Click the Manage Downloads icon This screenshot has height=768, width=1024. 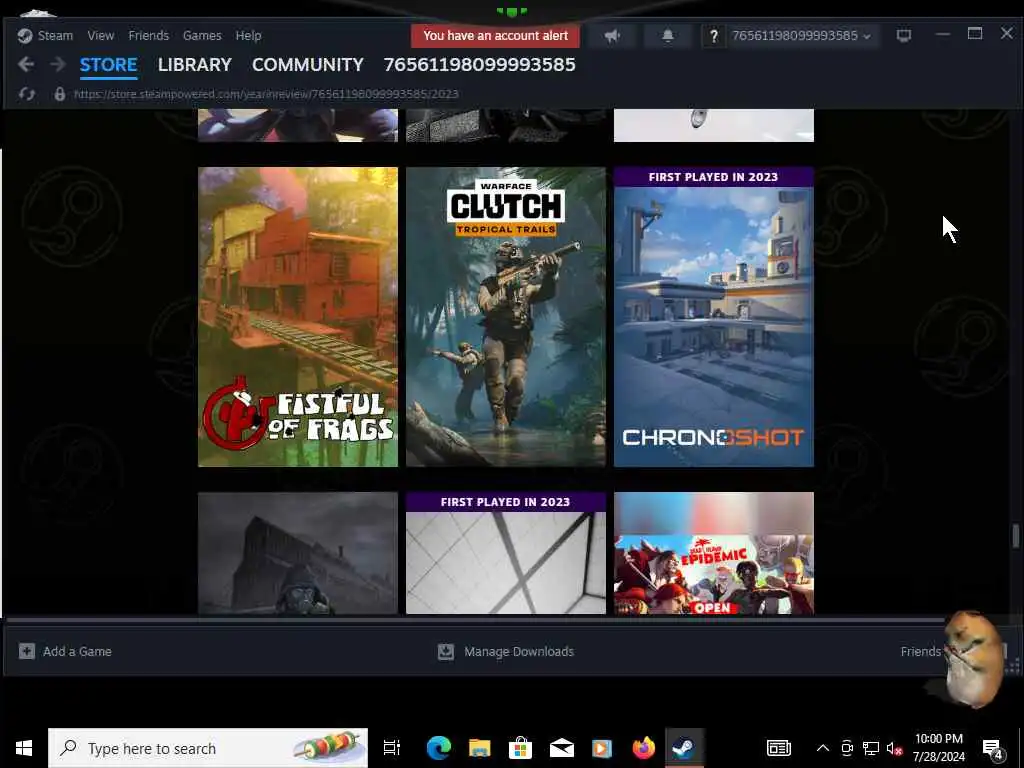tap(445, 651)
